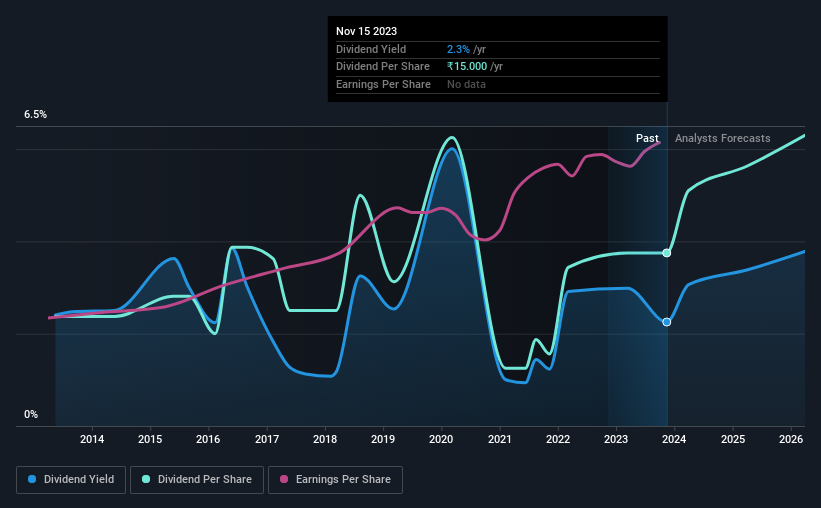Click the 2019 x-axis label
Viewport: 821px width, 508px height.
tap(383, 439)
